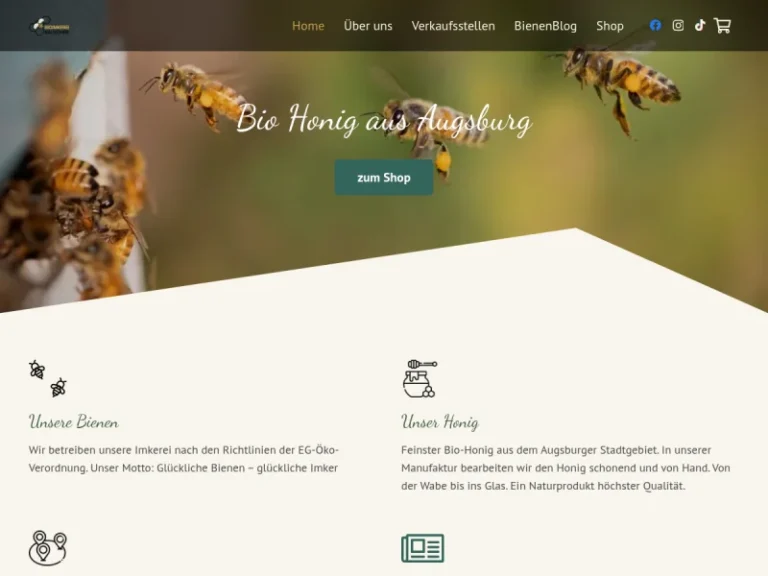This screenshot has width=768, height=576.
Task: Click the Bio Honig aus Augsburg title
Action: pos(384,119)
